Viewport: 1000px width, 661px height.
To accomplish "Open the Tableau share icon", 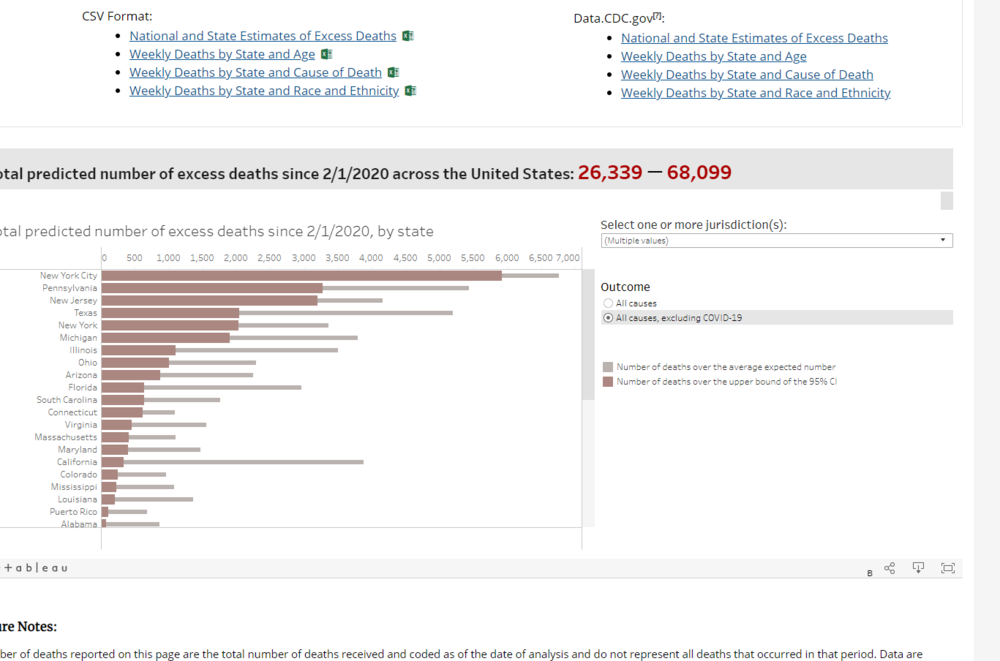I will (890, 568).
